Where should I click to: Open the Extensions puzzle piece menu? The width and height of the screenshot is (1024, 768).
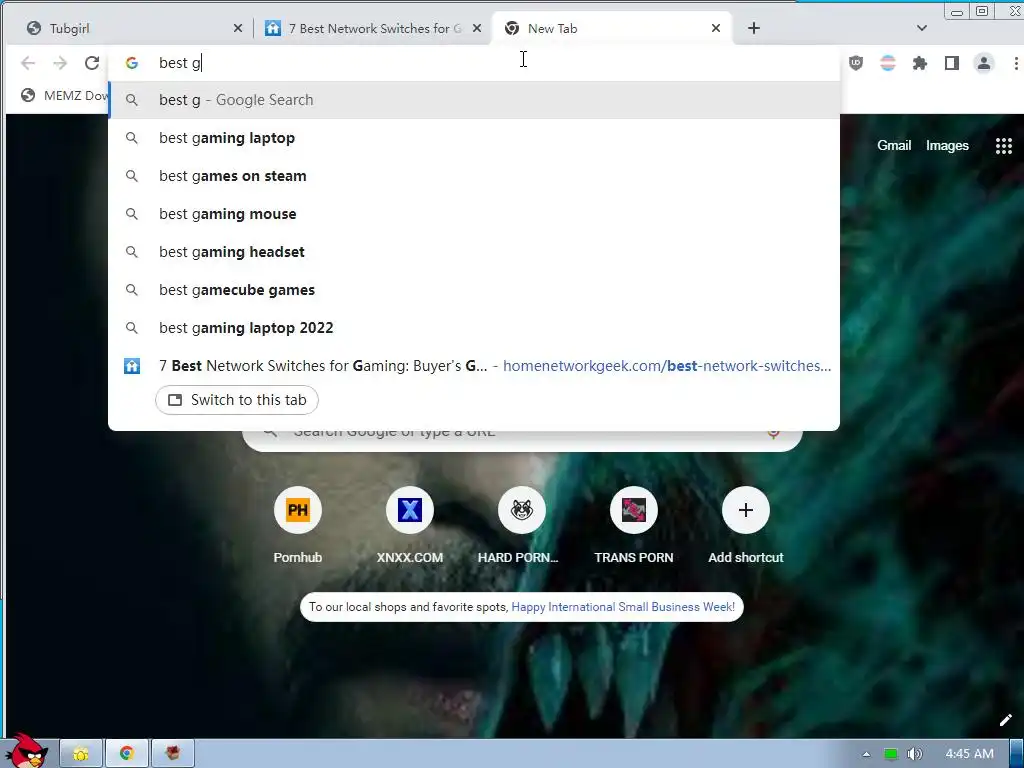(x=920, y=63)
